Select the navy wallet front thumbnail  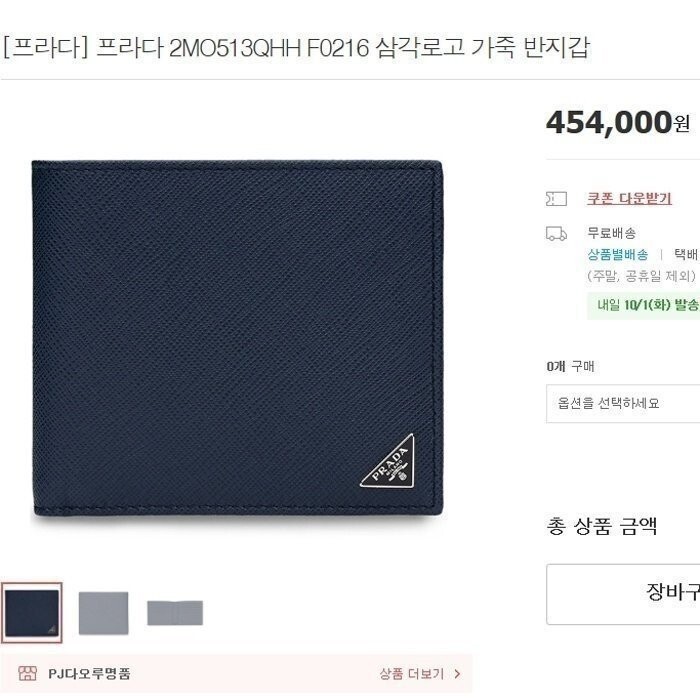click(x=32, y=612)
